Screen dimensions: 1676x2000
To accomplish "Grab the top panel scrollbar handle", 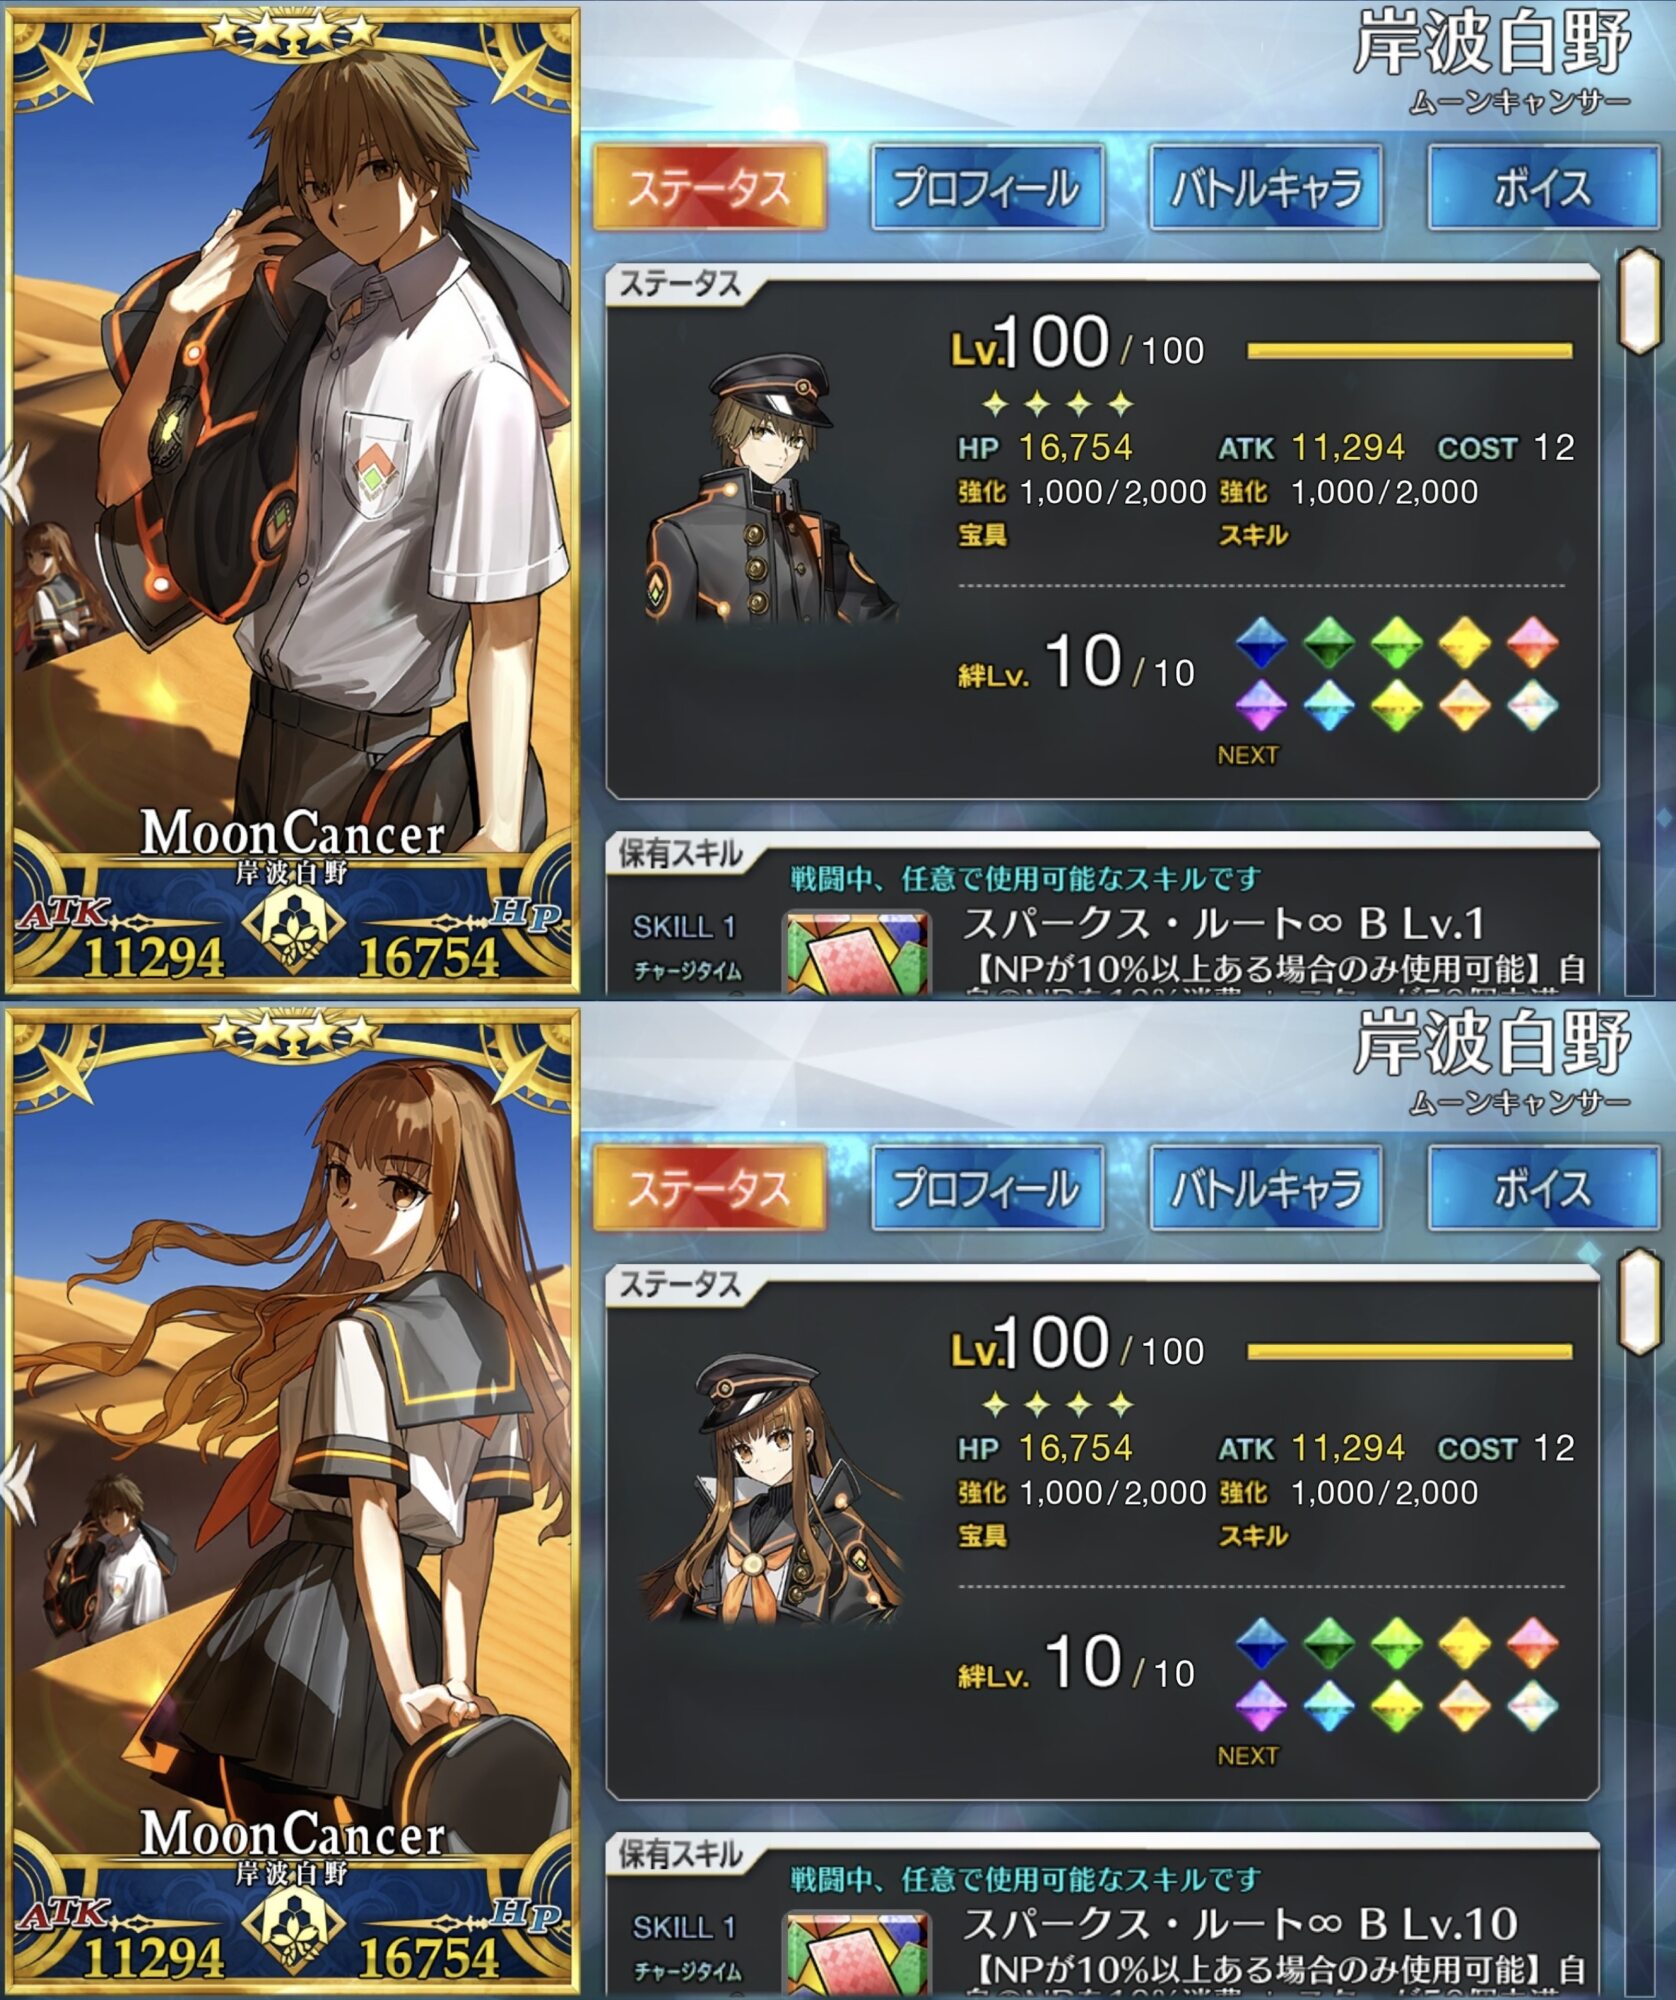I will click(1640, 301).
